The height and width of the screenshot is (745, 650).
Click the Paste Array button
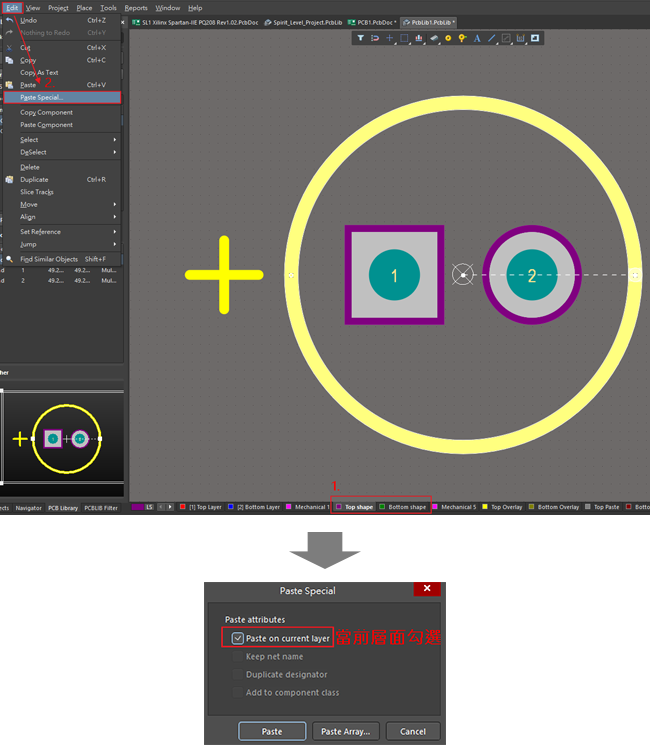click(345, 731)
